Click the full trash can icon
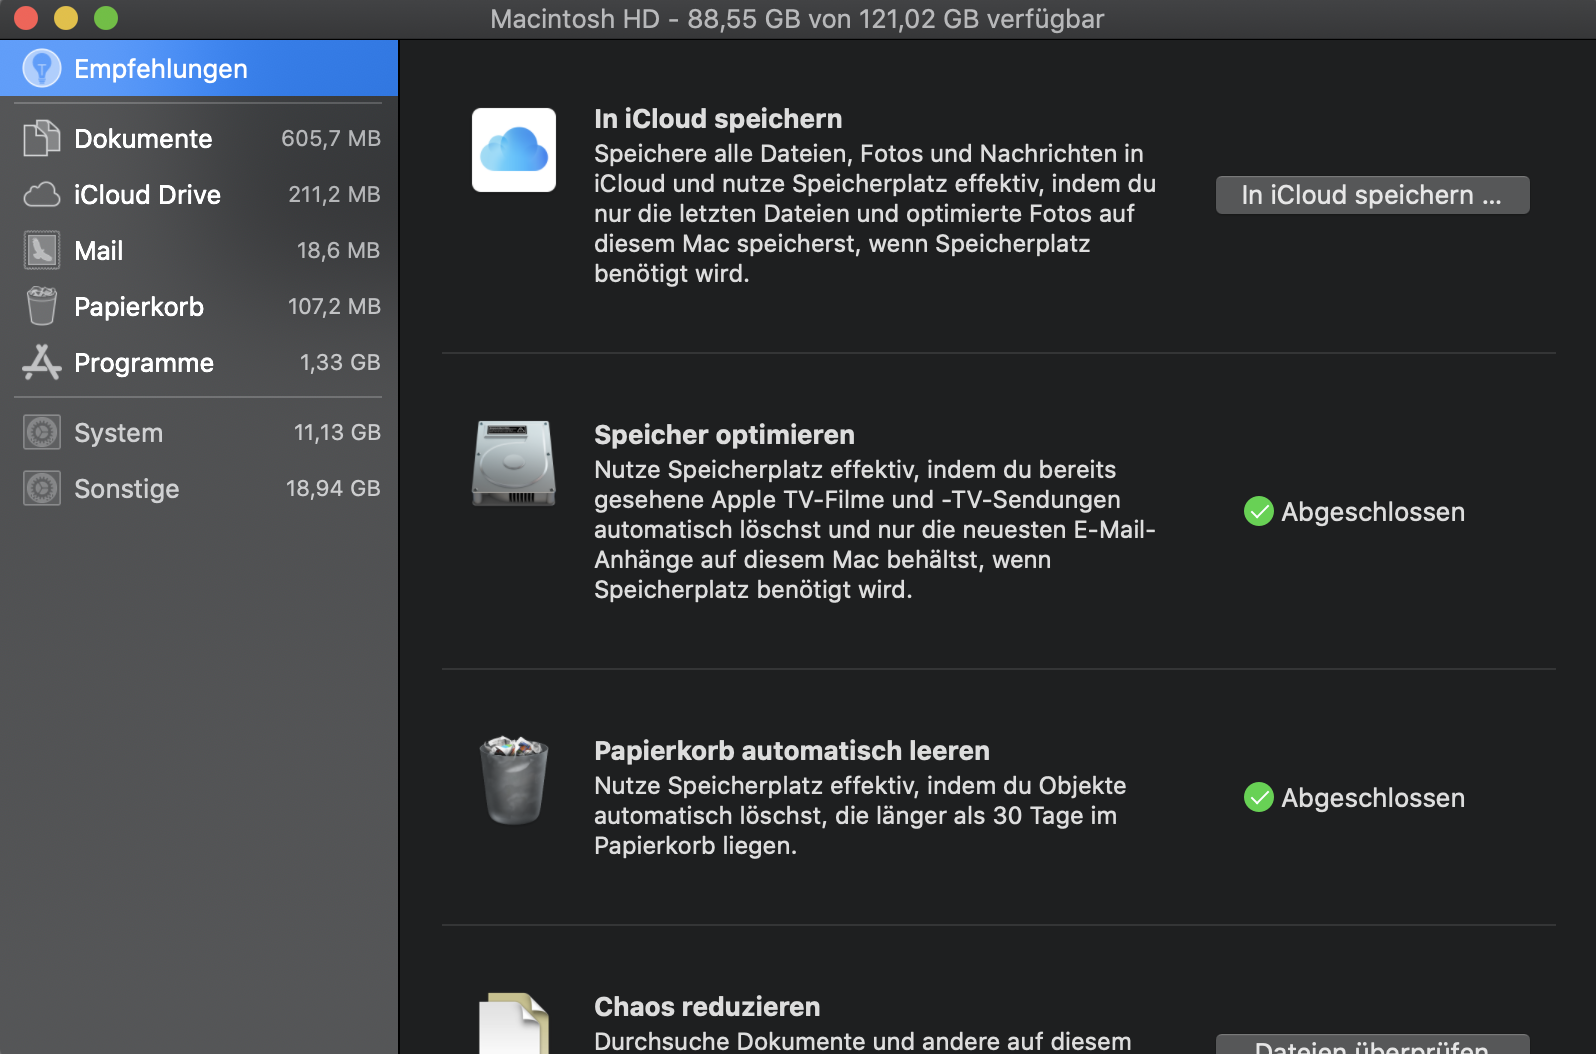 click(514, 780)
